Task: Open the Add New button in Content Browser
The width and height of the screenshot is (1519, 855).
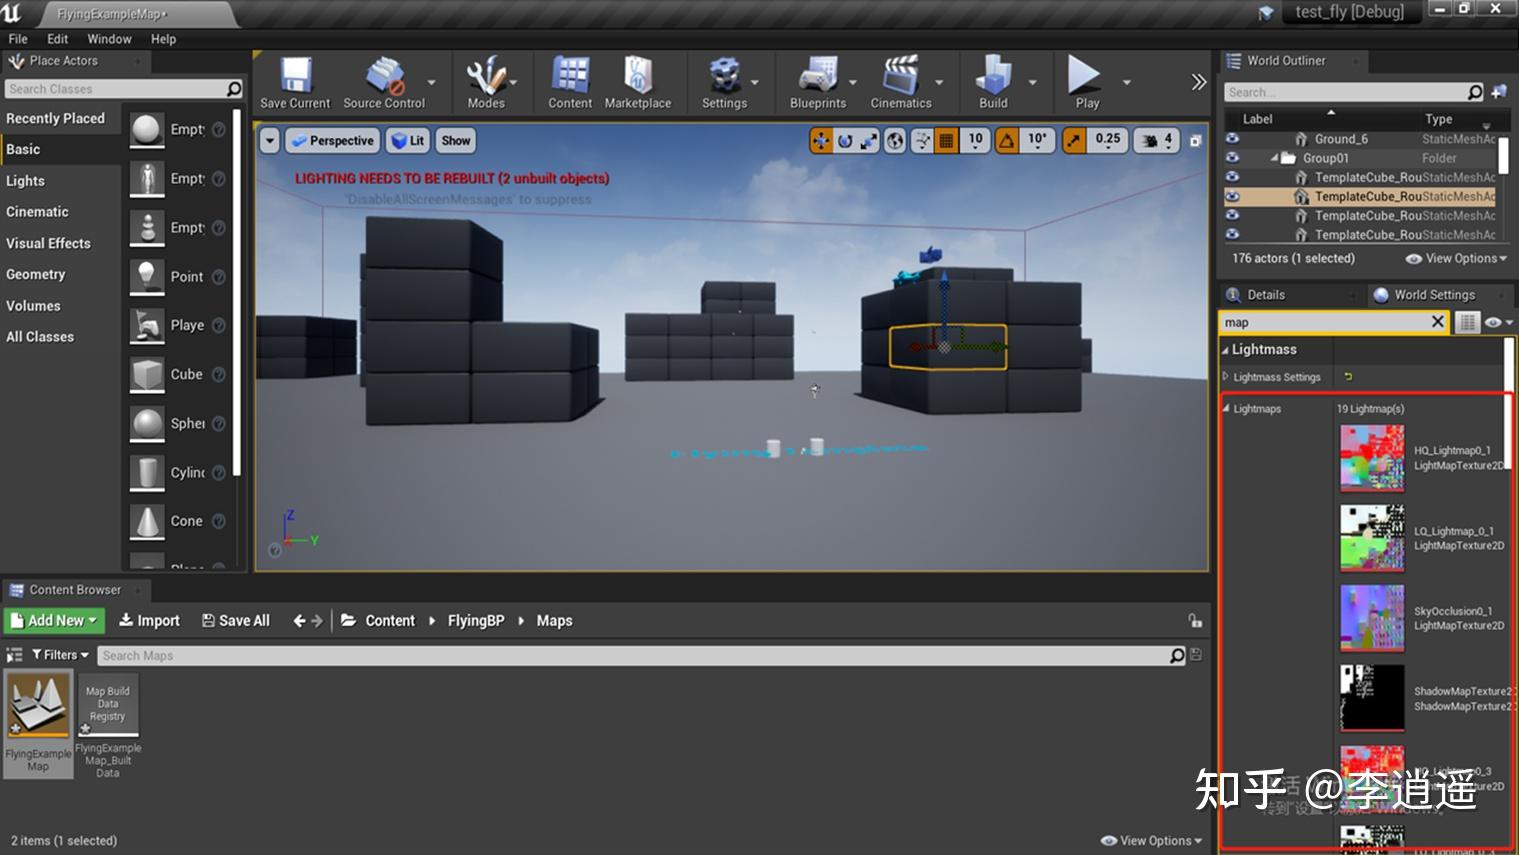Action: 54,620
